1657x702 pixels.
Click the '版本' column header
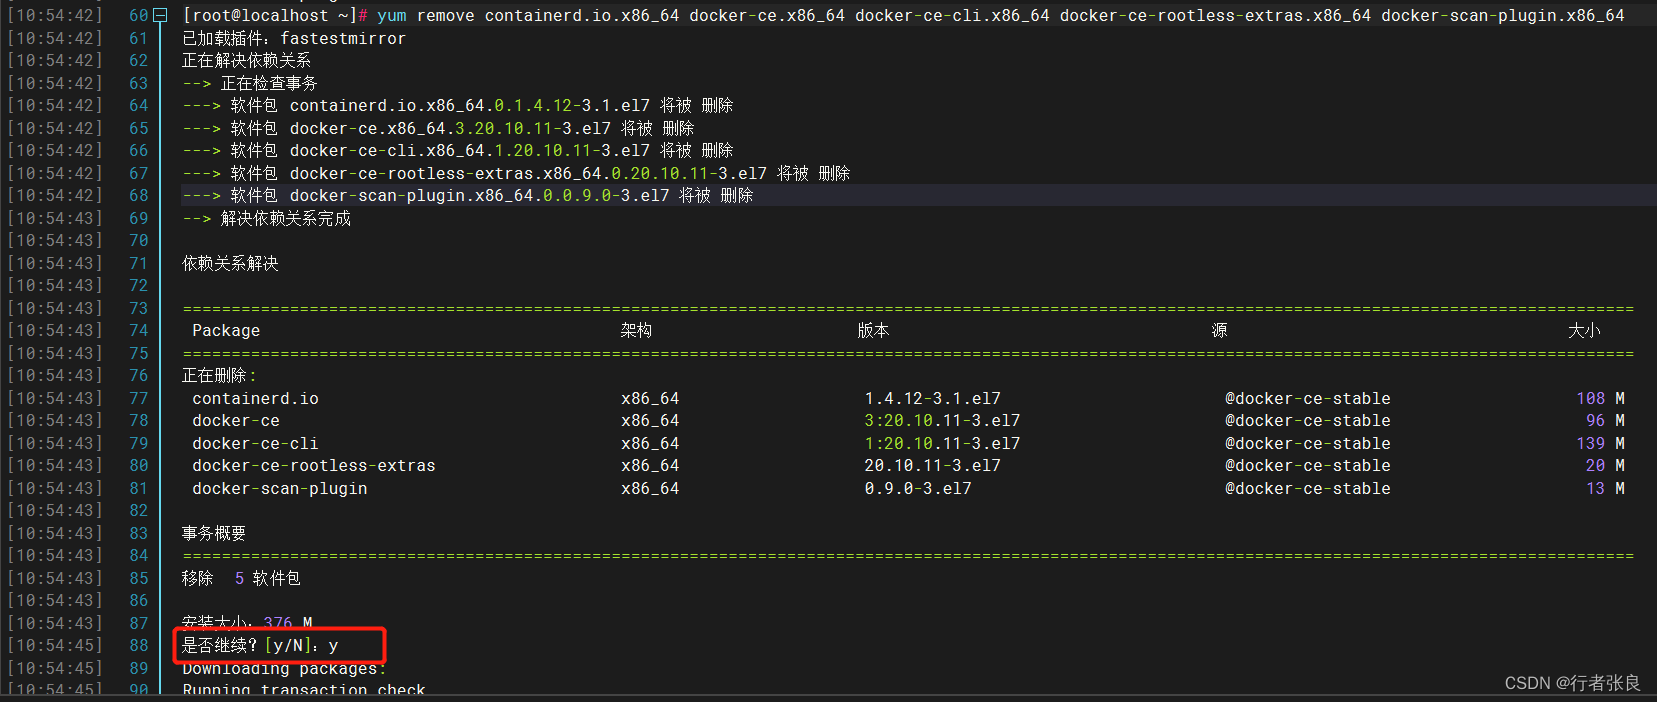[x=873, y=331]
